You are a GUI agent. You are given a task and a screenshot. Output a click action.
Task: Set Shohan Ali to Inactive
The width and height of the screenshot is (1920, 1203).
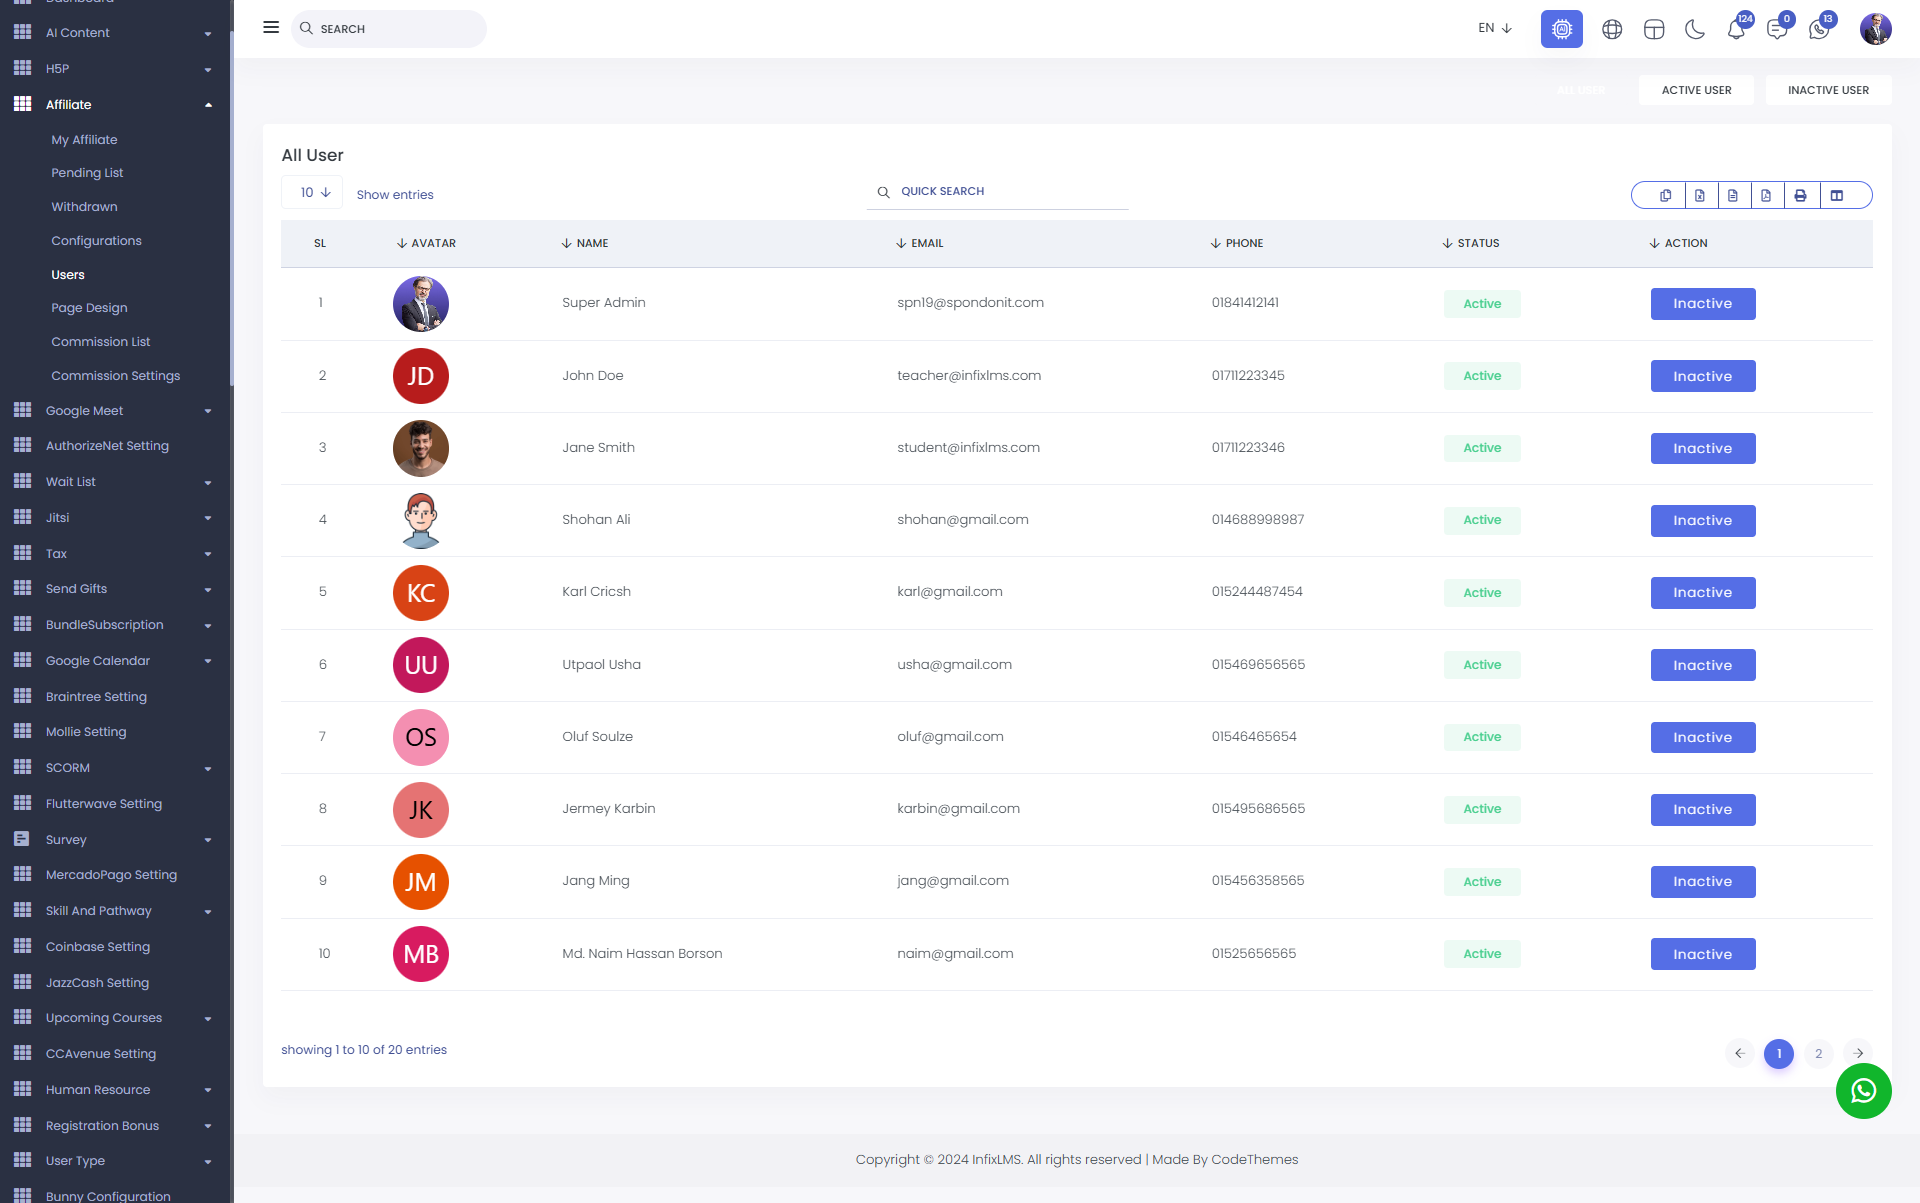1703,521
